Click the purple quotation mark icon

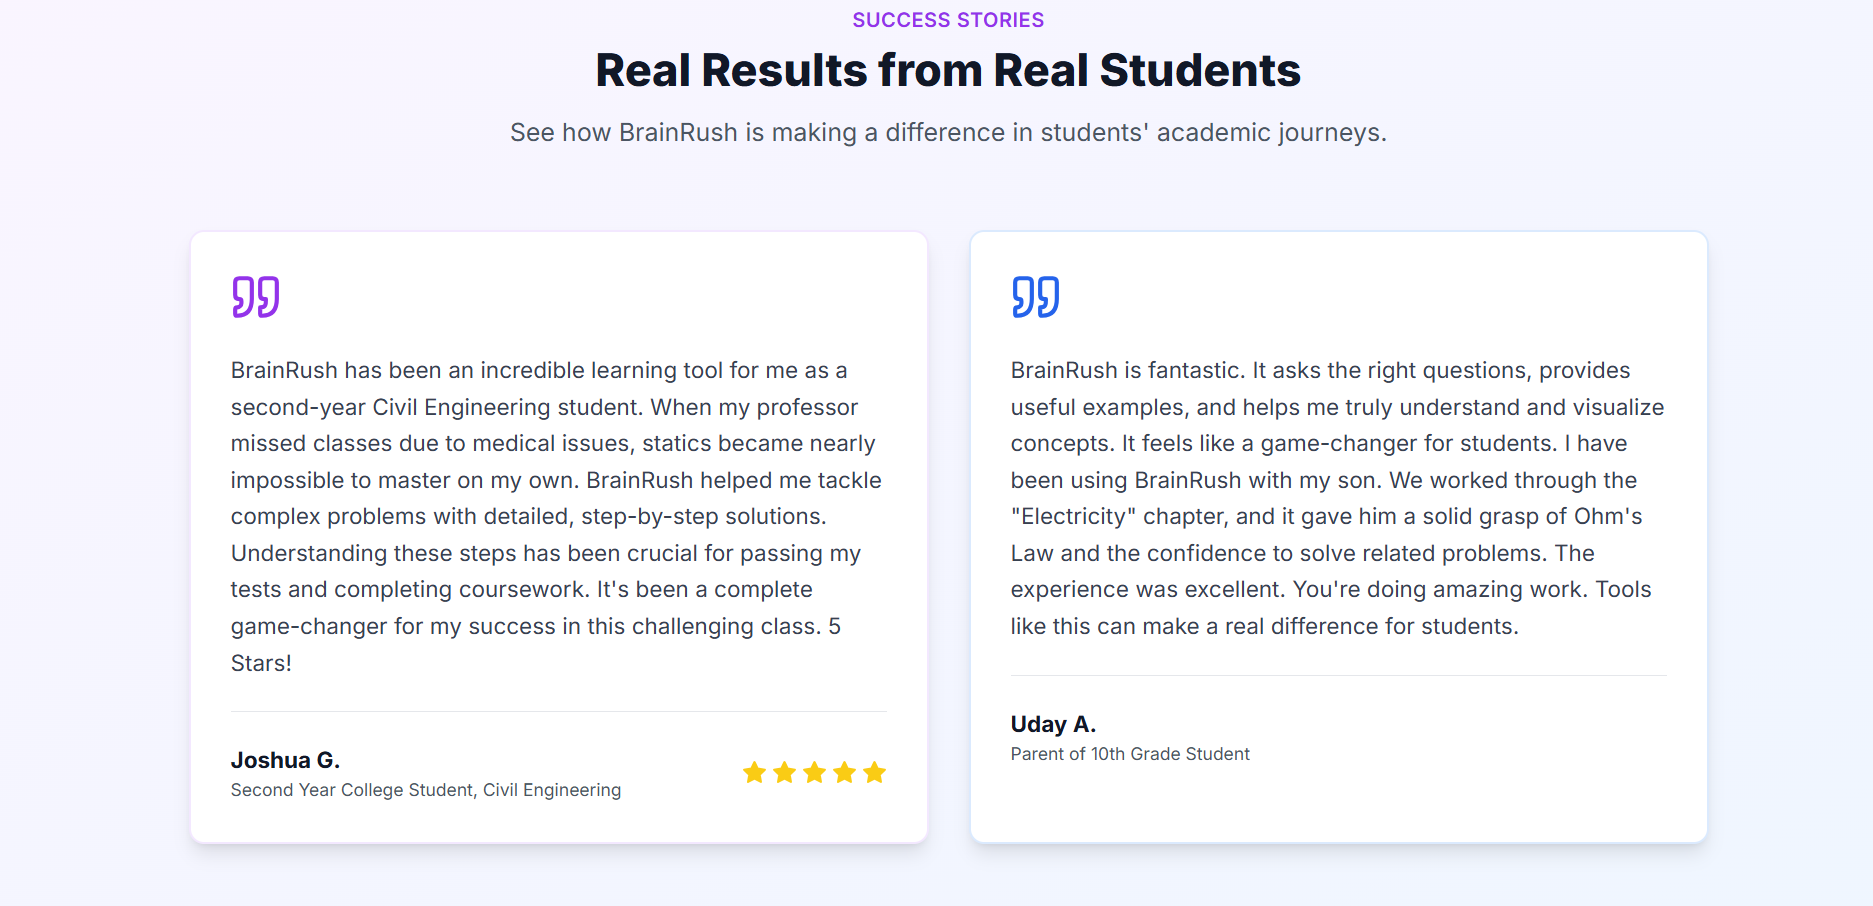click(255, 297)
